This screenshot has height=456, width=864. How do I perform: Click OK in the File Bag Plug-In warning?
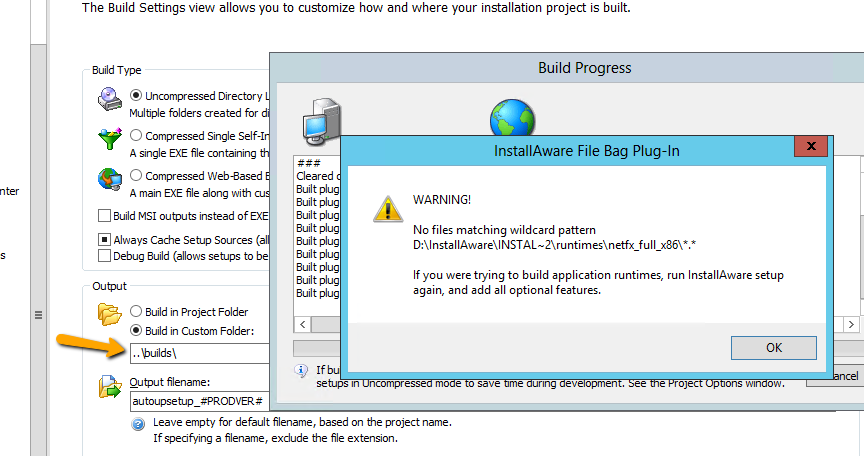pos(774,348)
